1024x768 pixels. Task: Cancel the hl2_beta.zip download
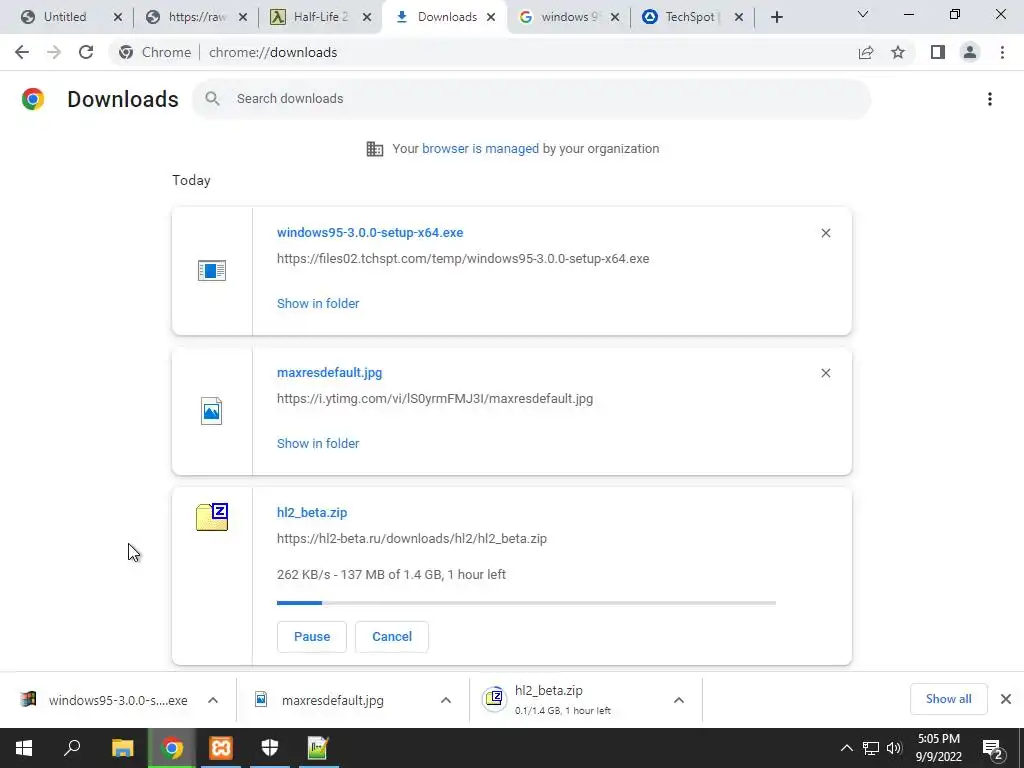pos(392,637)
